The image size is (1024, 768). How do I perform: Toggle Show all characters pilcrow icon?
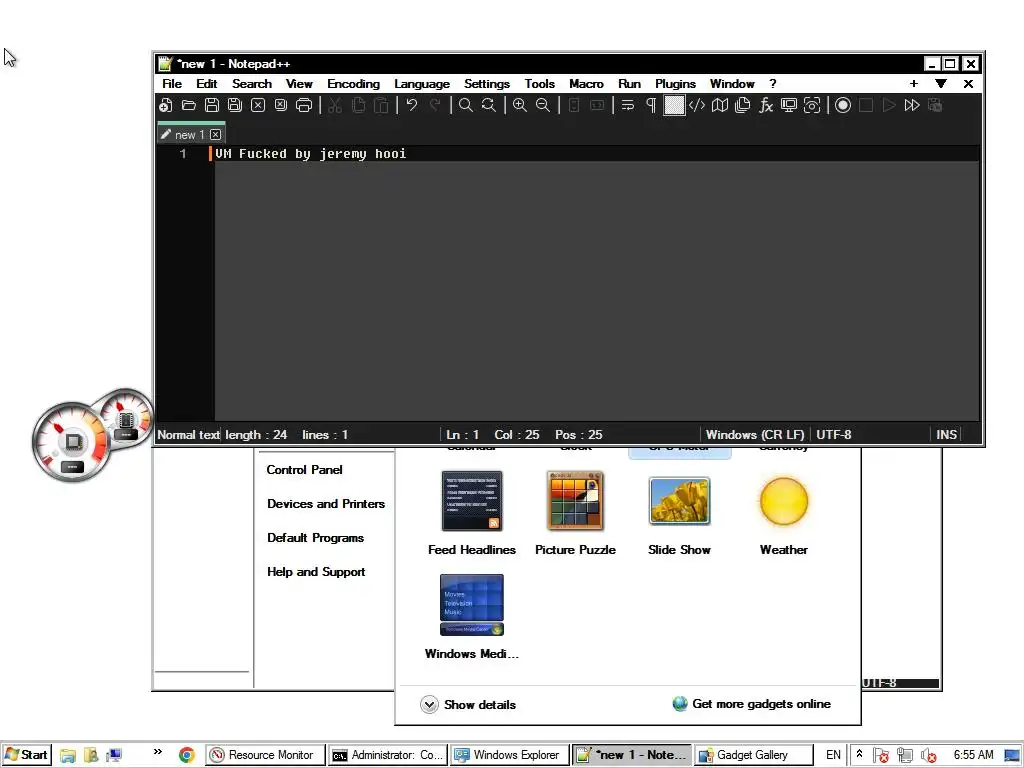[x=651, y=105]
